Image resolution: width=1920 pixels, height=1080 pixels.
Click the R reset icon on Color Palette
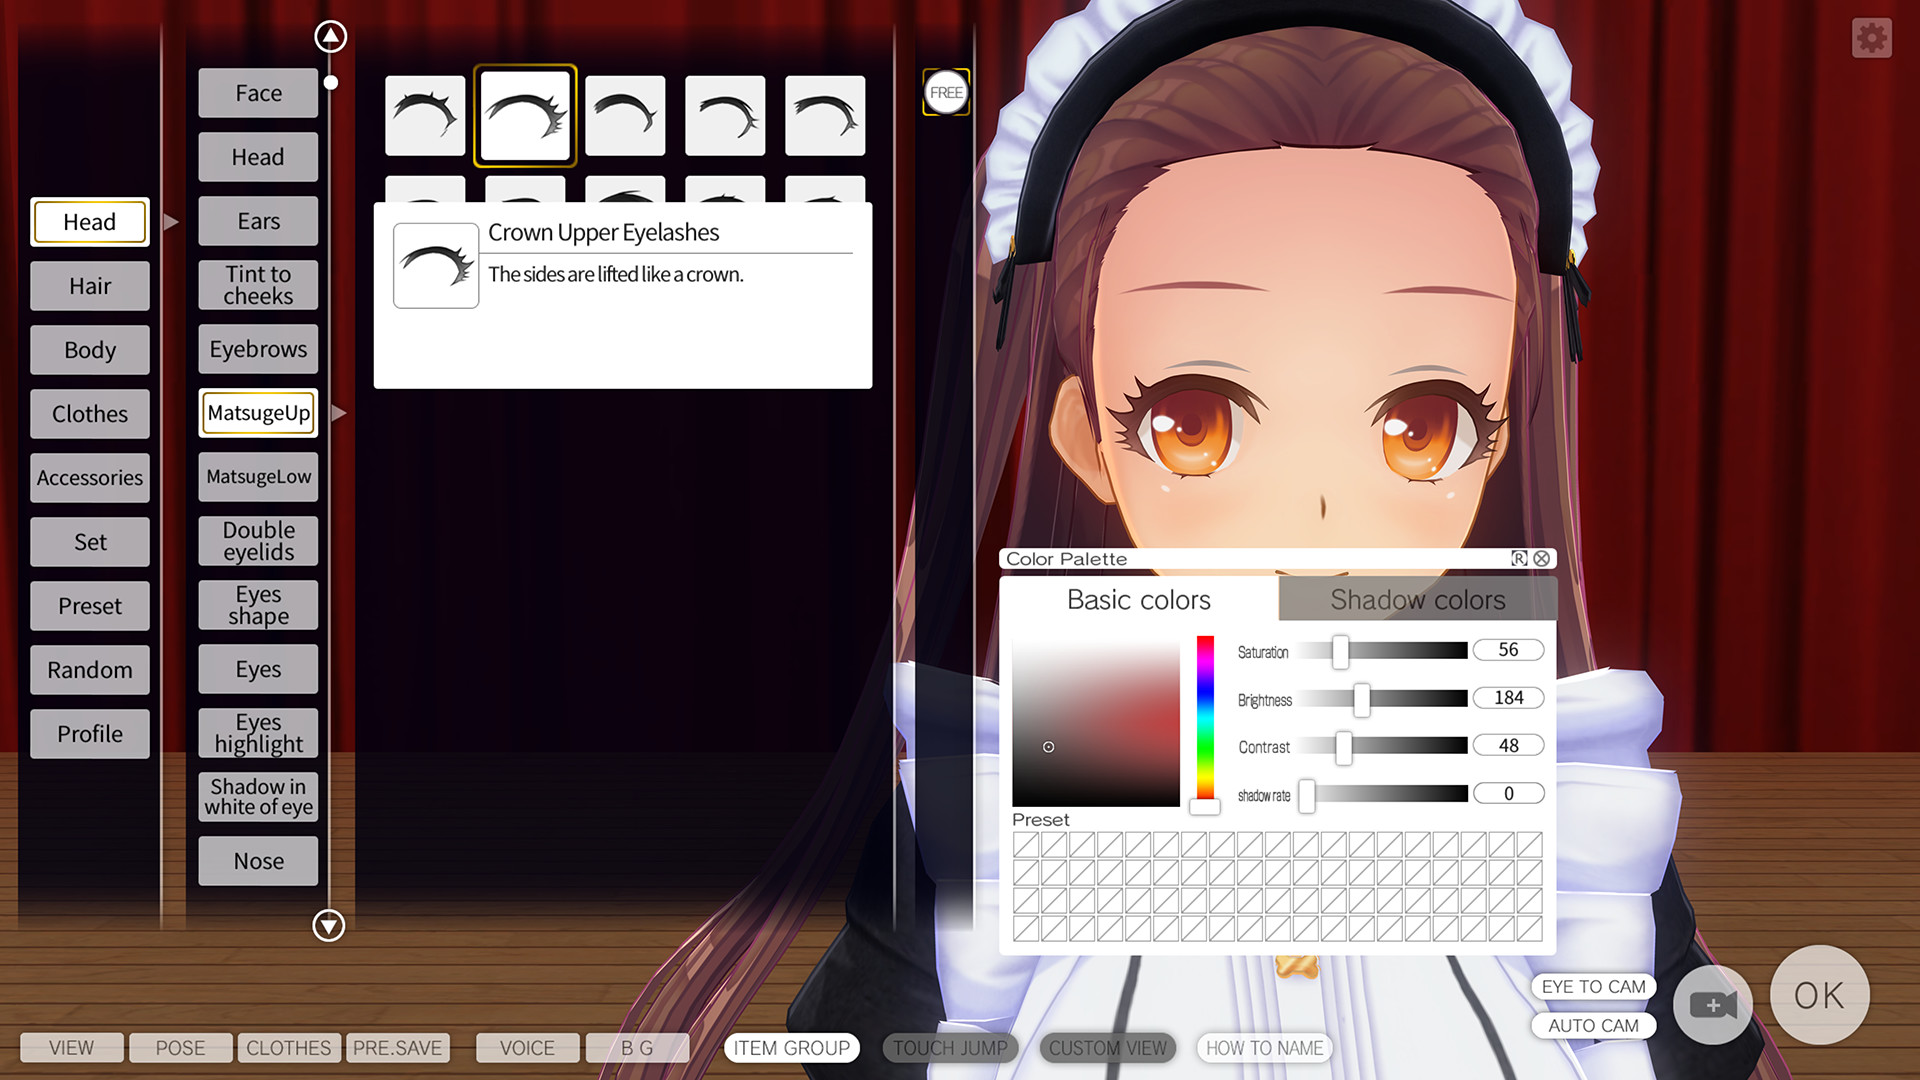pyautogui.click(x=1519, y=559)
